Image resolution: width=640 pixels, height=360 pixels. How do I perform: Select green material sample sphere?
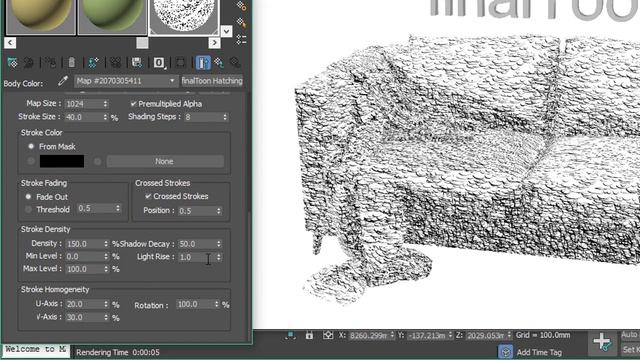pyautogui.click(x=112, y=16)
